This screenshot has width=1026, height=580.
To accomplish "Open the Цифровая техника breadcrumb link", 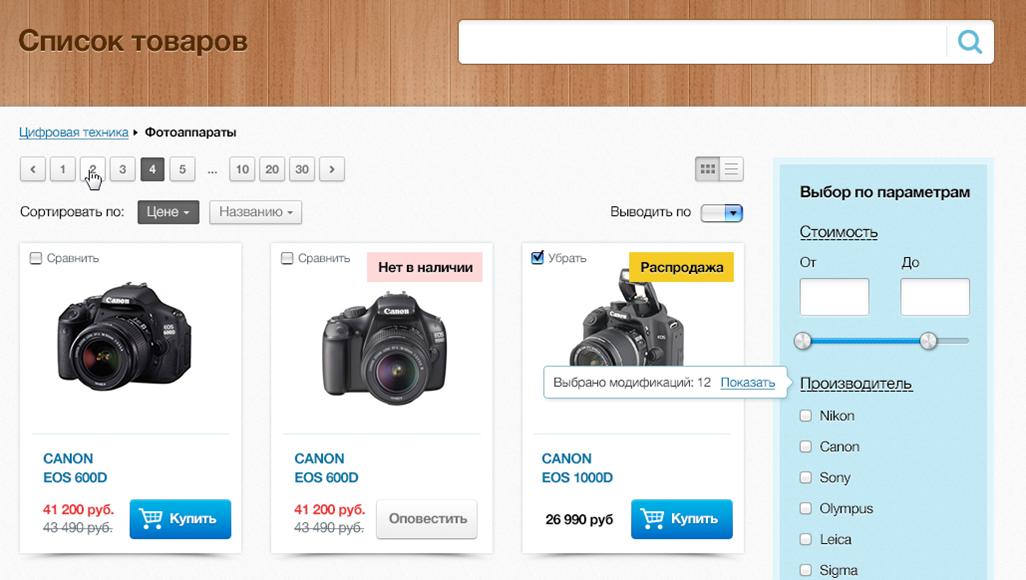I will point(73,132).
